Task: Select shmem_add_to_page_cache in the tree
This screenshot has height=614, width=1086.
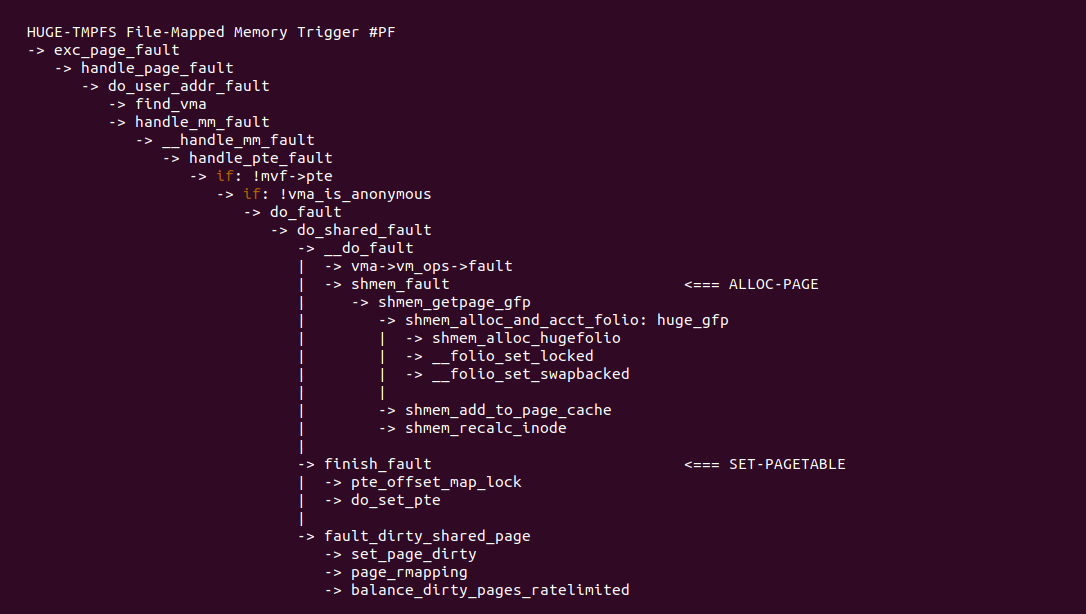Action: (x=508, y=410)
